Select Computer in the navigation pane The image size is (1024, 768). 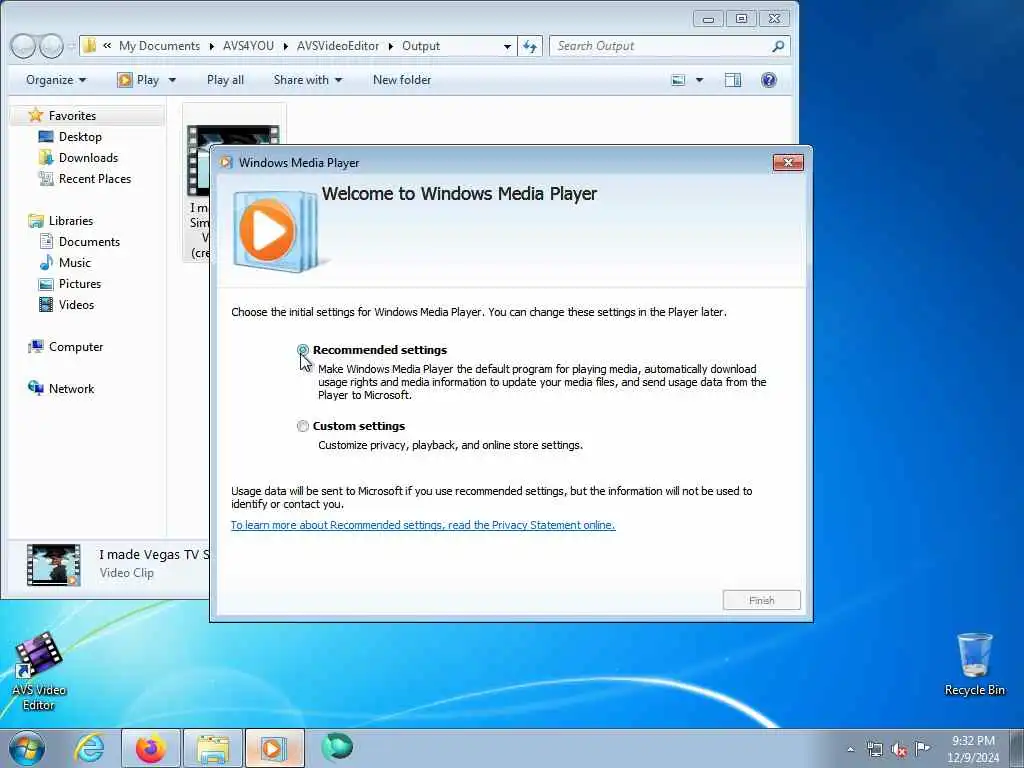point(76,347)
